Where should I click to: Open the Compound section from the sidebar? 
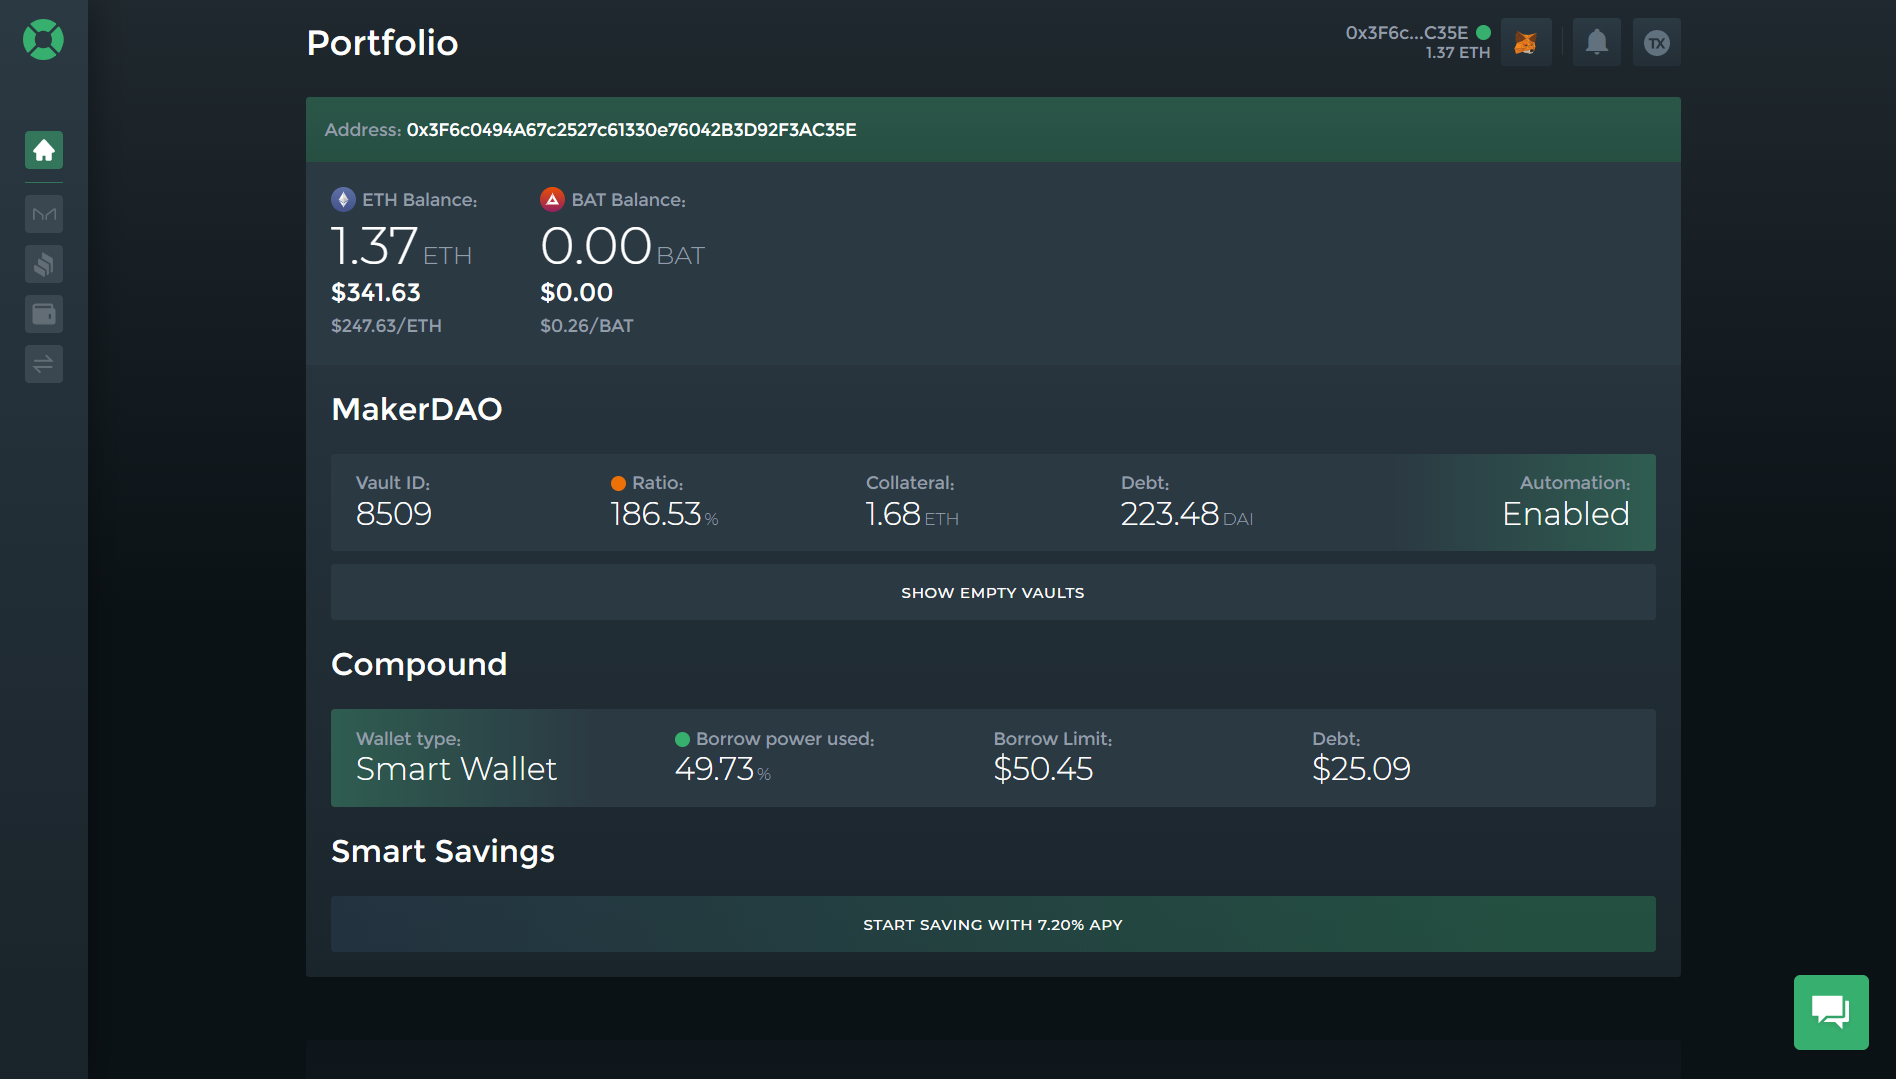click(43, 264)
